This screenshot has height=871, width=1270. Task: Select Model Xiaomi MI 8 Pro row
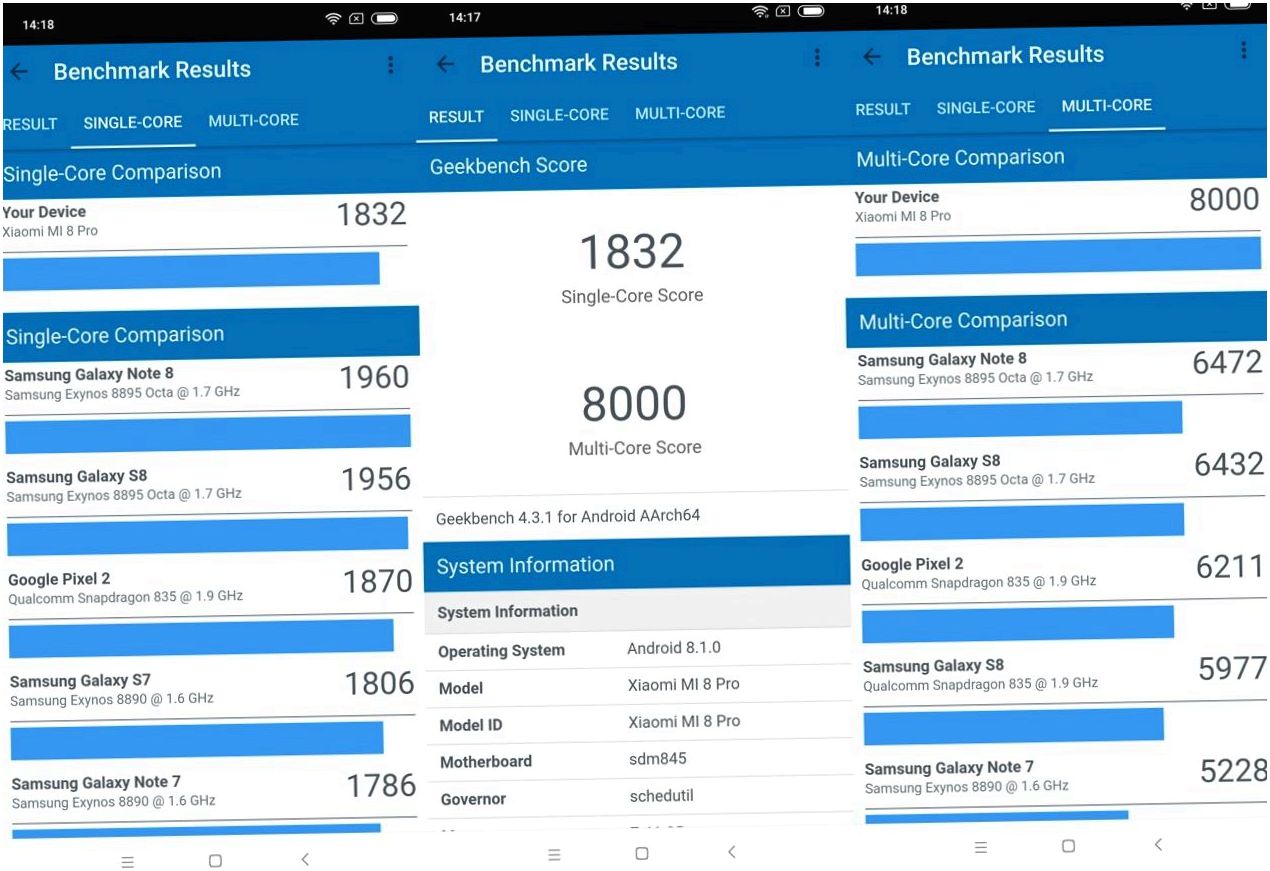[x=638, y=686]
